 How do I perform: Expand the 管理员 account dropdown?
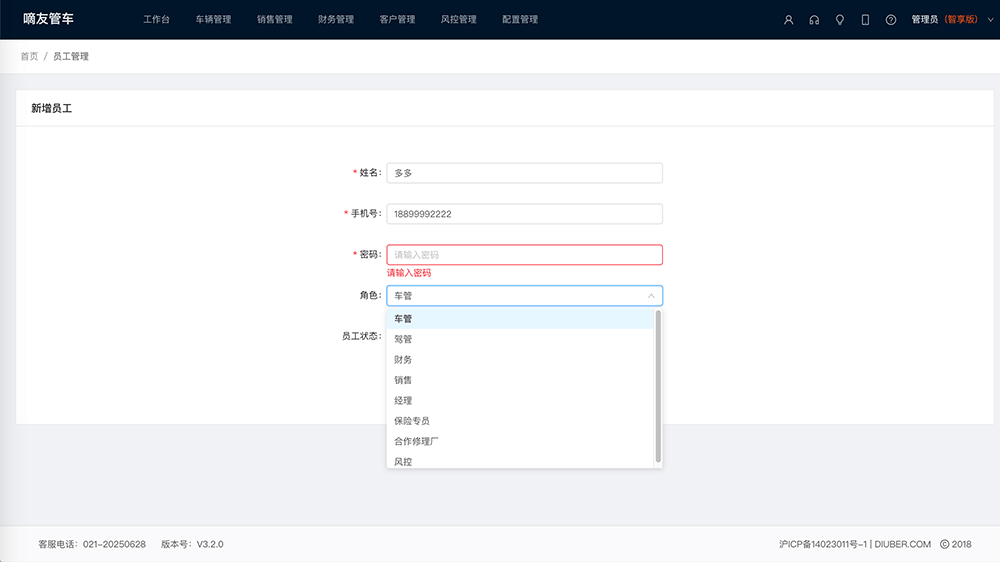point(943,19)
